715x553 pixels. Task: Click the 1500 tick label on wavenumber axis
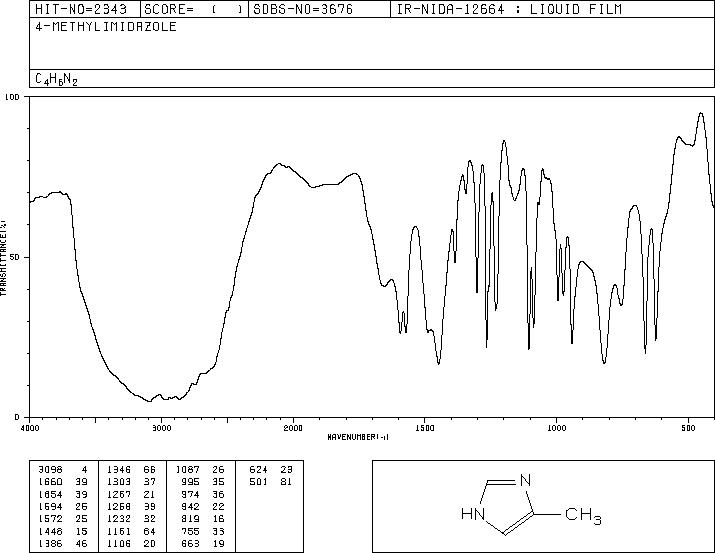tap(425, 428)
